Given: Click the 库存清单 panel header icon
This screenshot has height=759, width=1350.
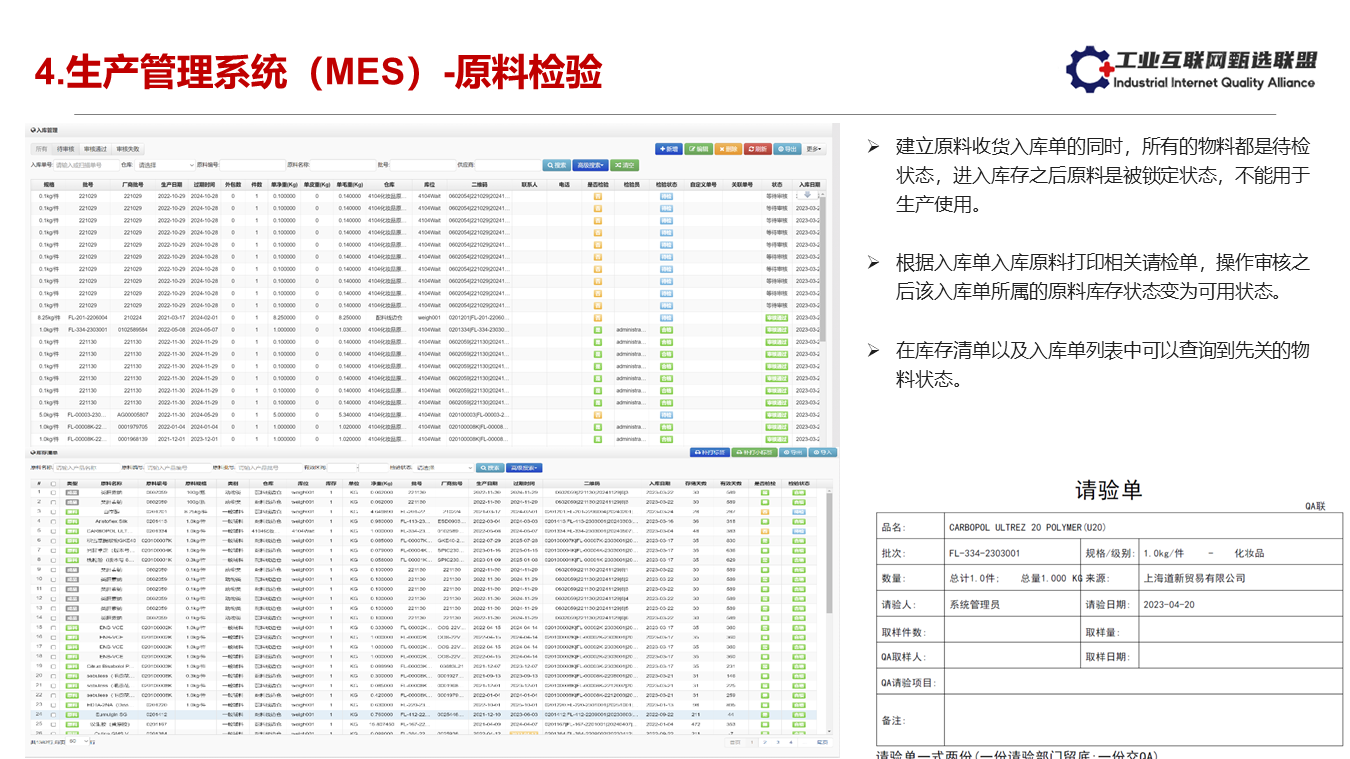Looking at the screenshot, I should click(34, 453).
